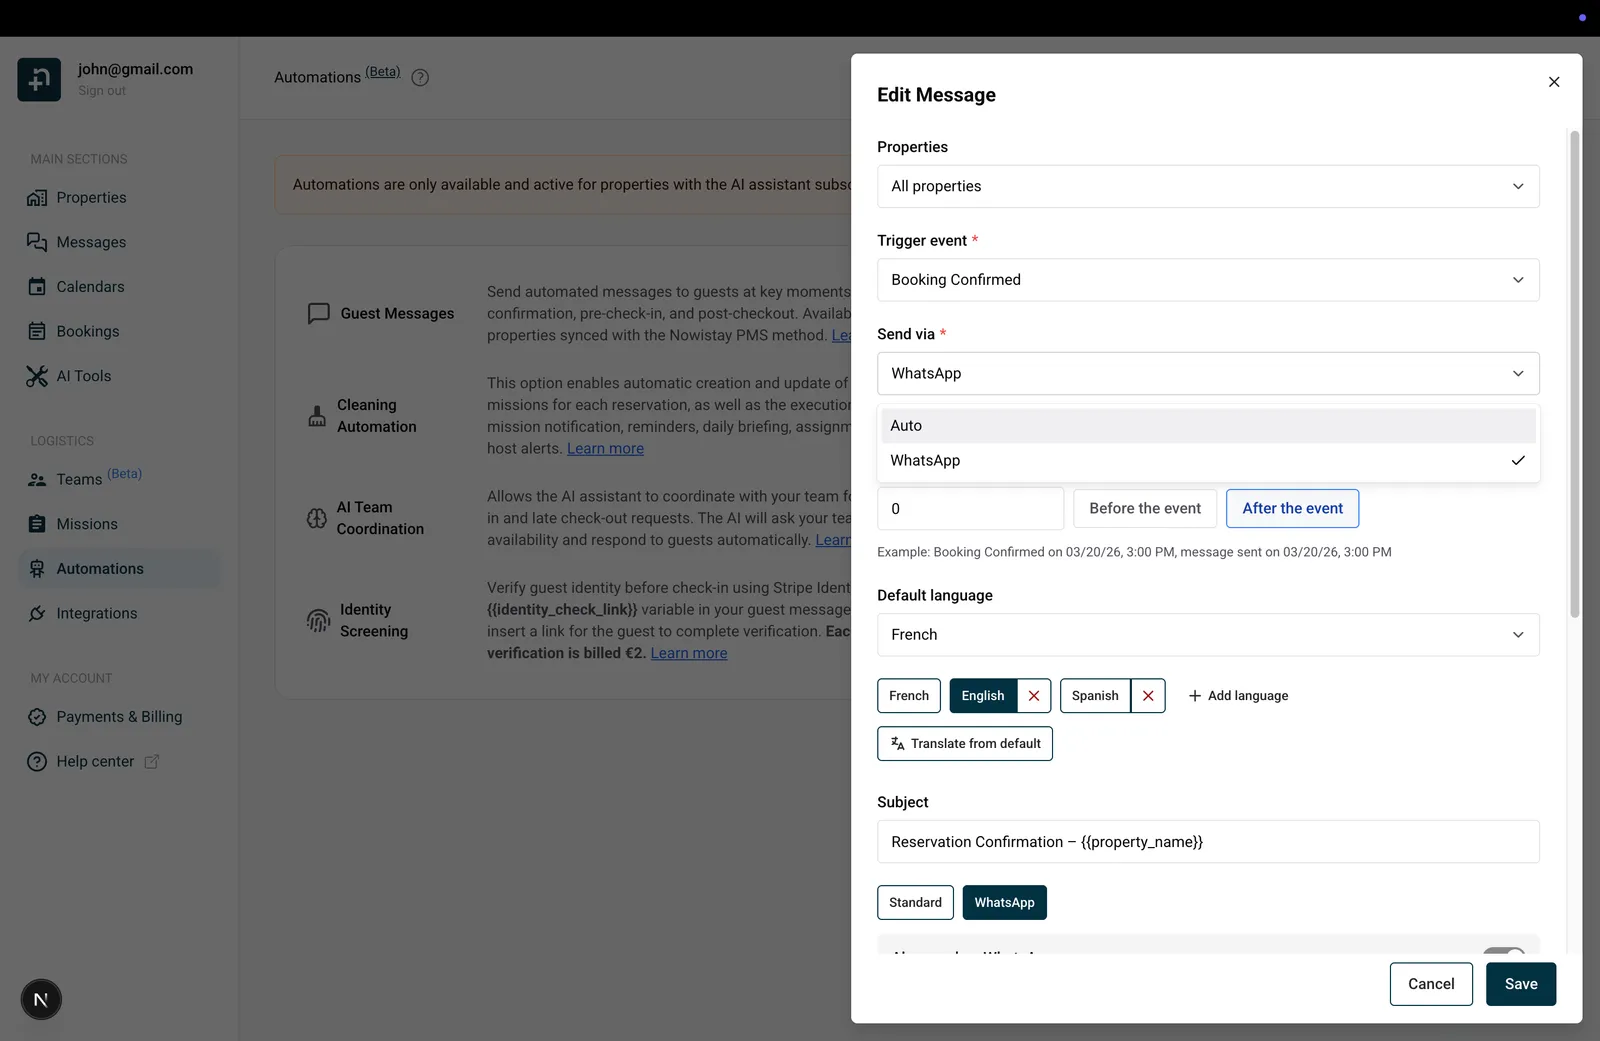Expand the Properties dropdown

click(x=1208, y=186)
